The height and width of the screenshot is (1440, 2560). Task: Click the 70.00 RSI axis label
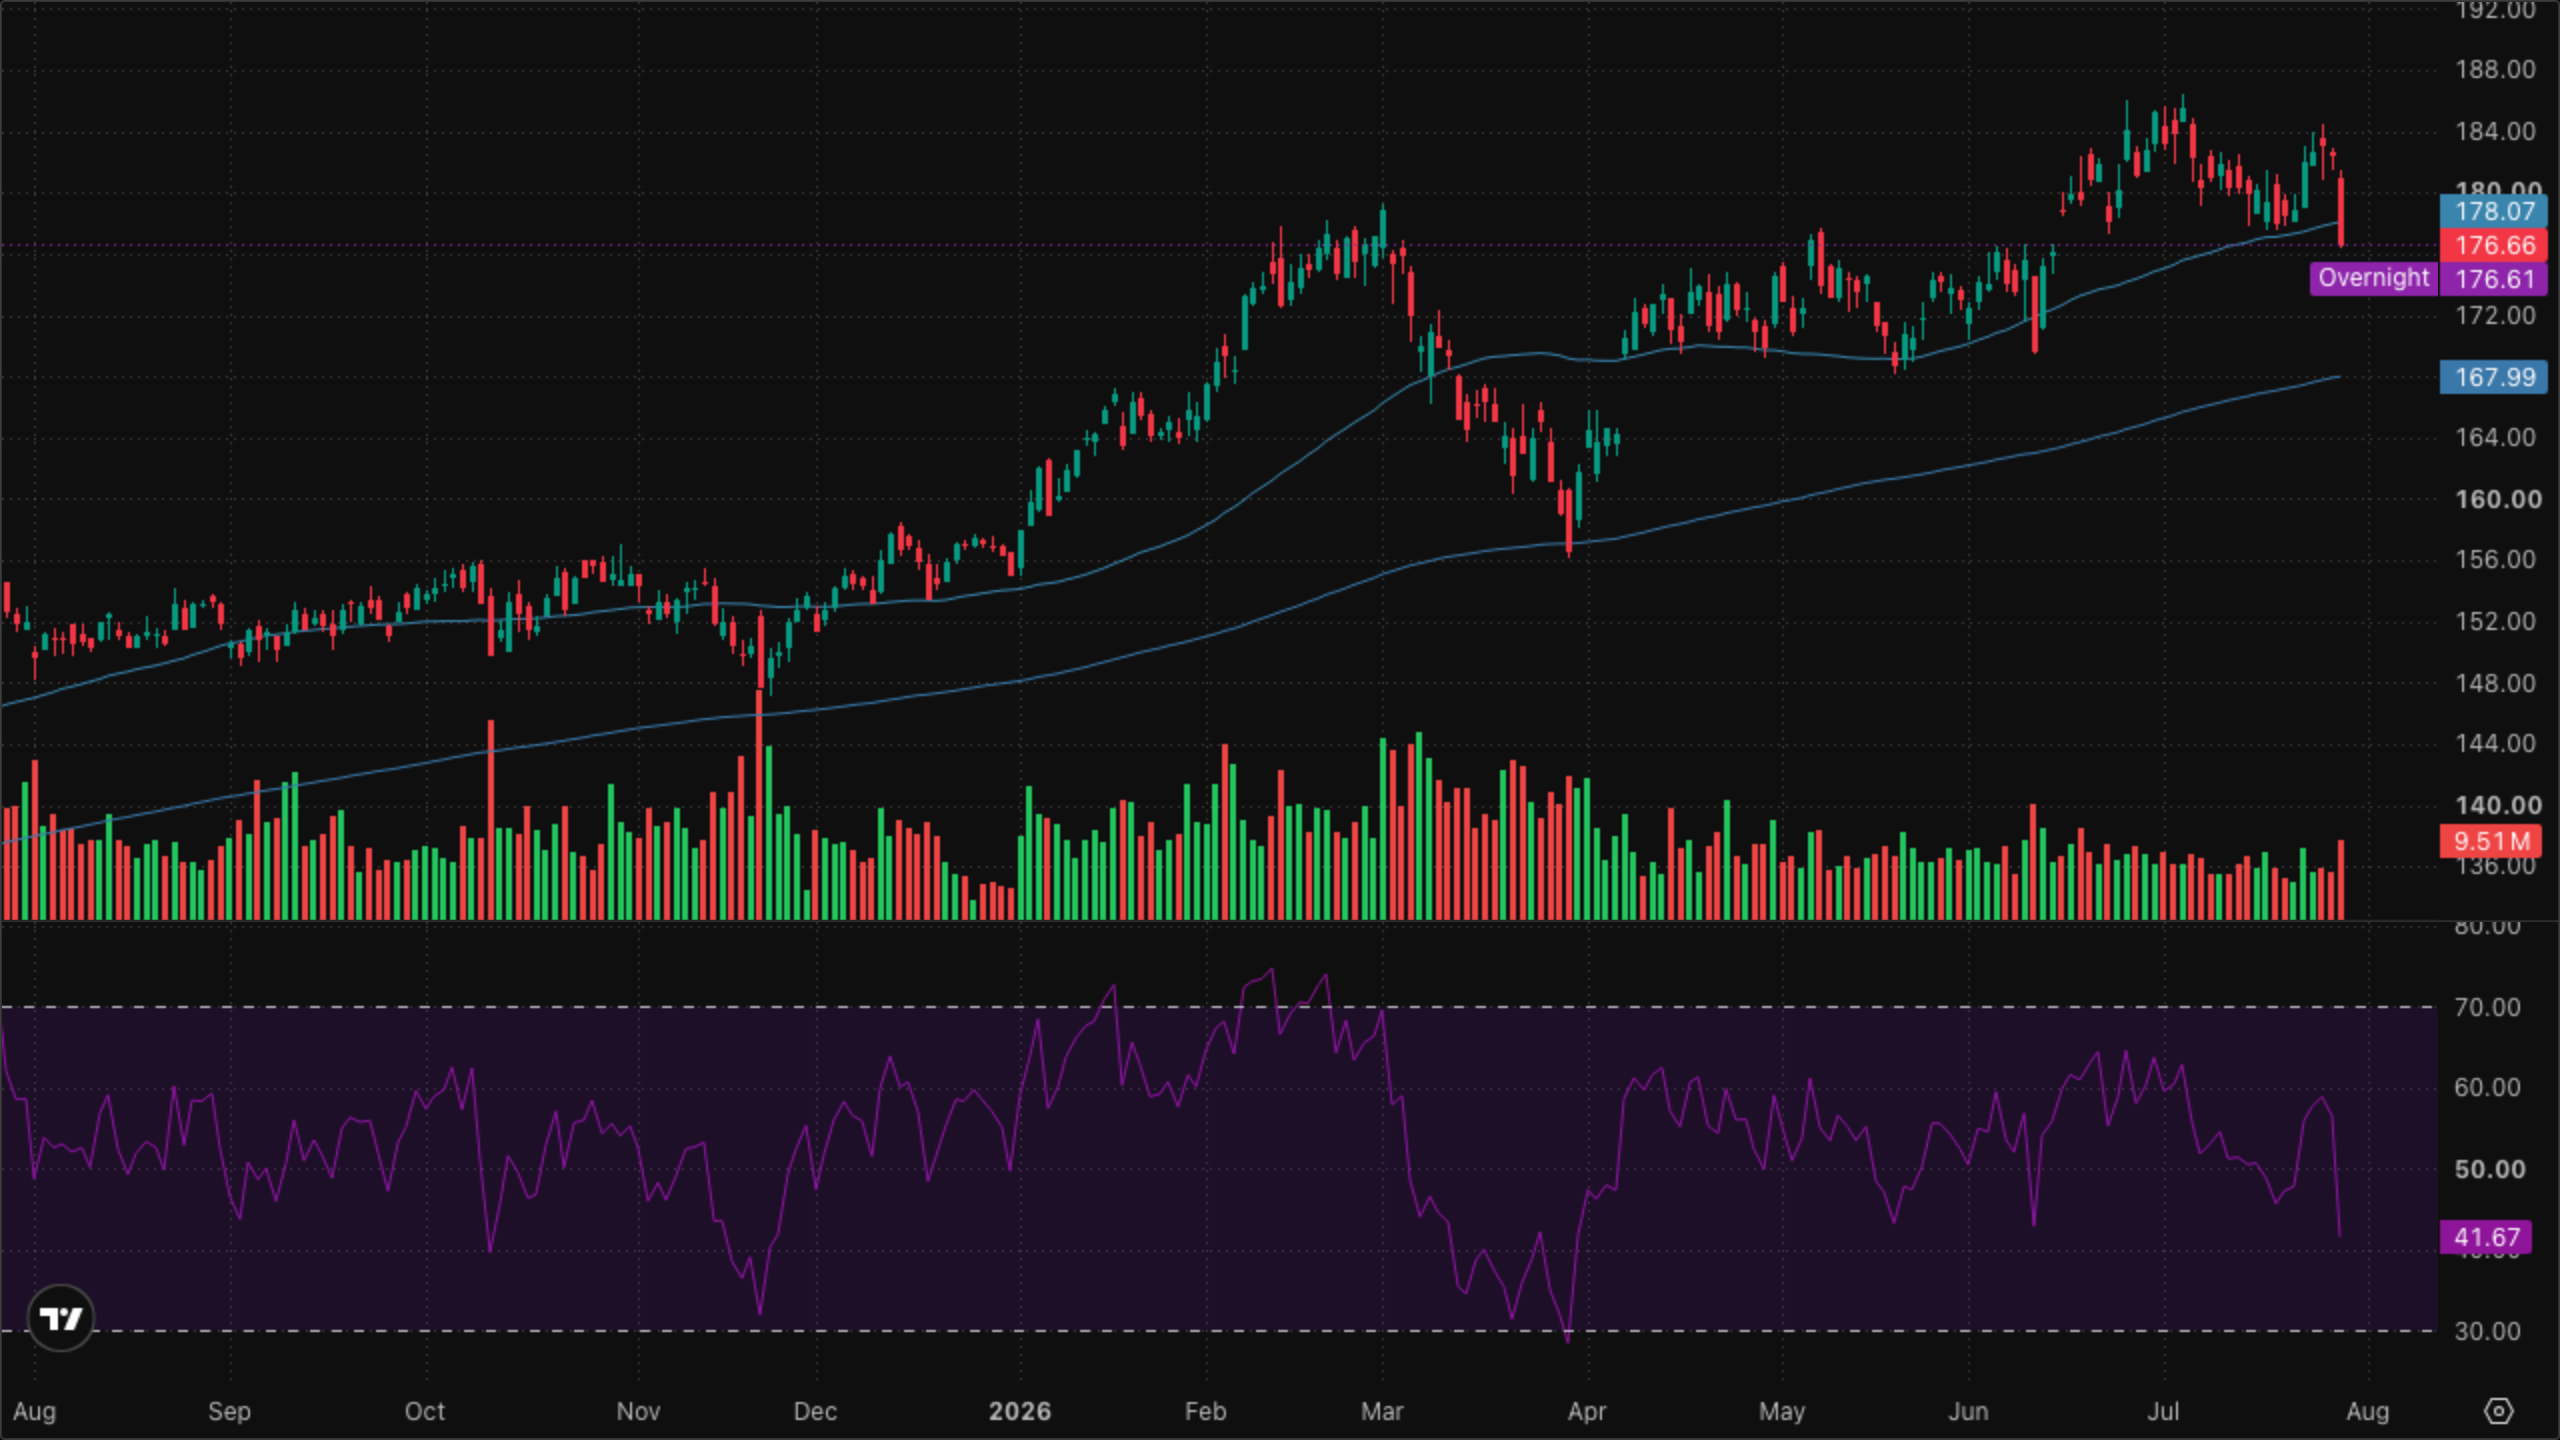(x=2487, y=1007)
